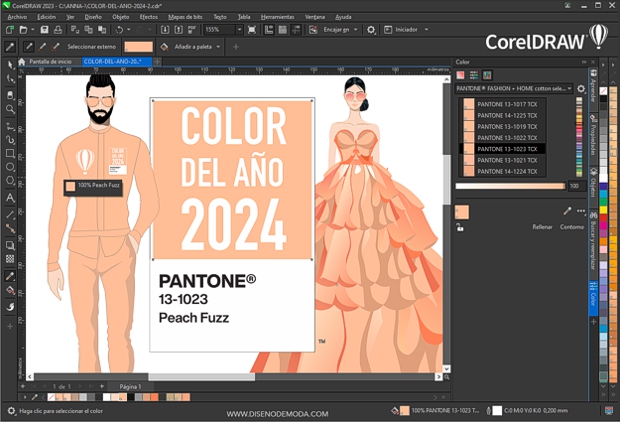Select the Transparency checkerboard tool
Screen dimensions: 620x422
(x=10, y=259)
